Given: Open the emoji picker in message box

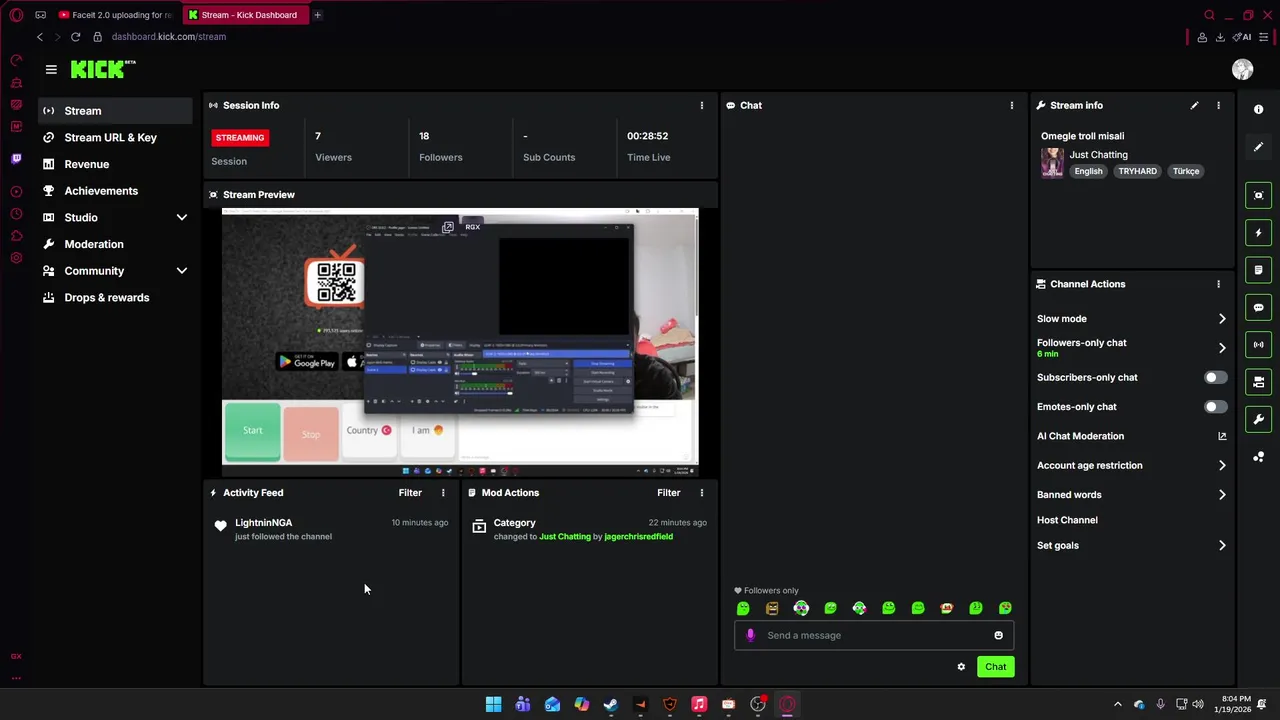Looking at the screenshot, I should pos(998,635).
